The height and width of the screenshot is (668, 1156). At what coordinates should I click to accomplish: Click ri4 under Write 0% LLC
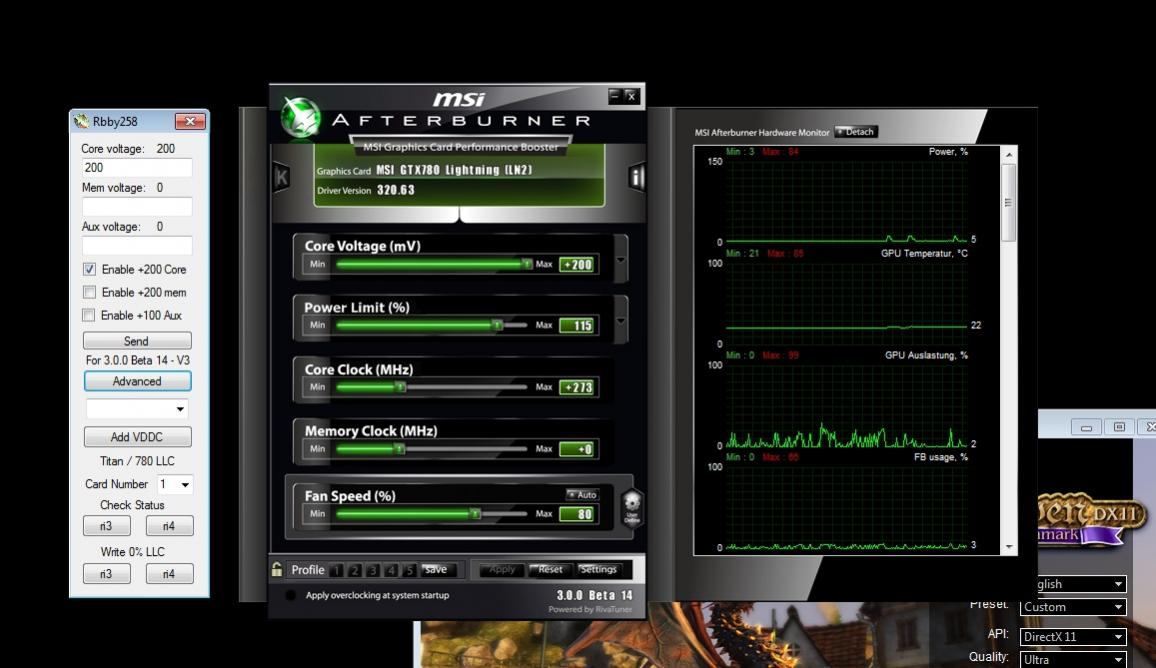170,574
